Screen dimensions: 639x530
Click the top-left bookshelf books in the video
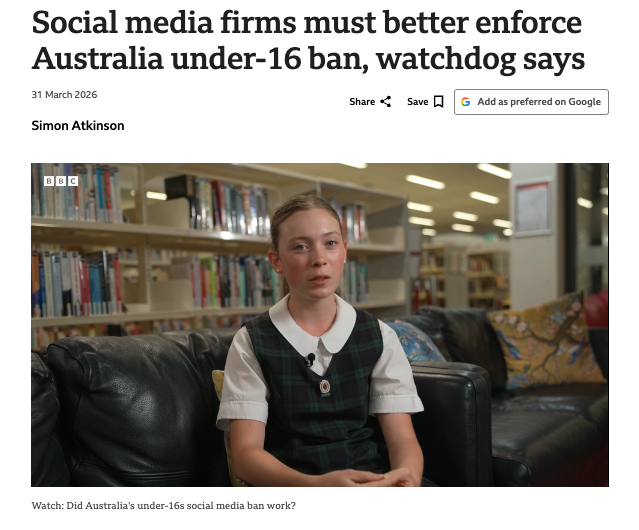[x=77, y=192]
